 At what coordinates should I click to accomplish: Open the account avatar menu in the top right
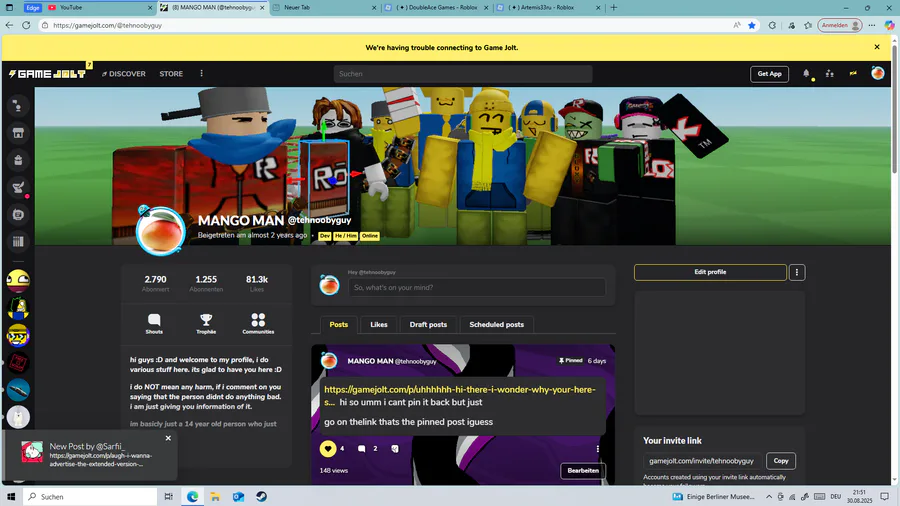pyautogui.click(x=877, y=73)
